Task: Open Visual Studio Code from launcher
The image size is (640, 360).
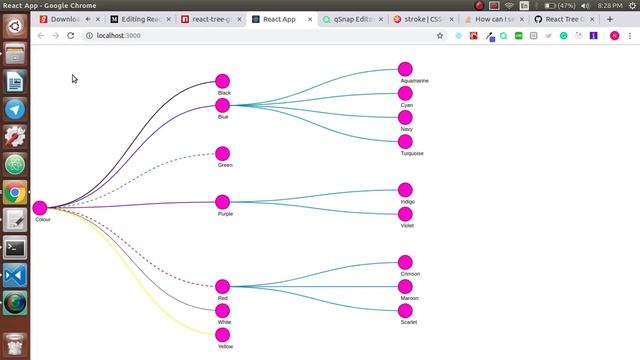Action: [x=15, y=276]
